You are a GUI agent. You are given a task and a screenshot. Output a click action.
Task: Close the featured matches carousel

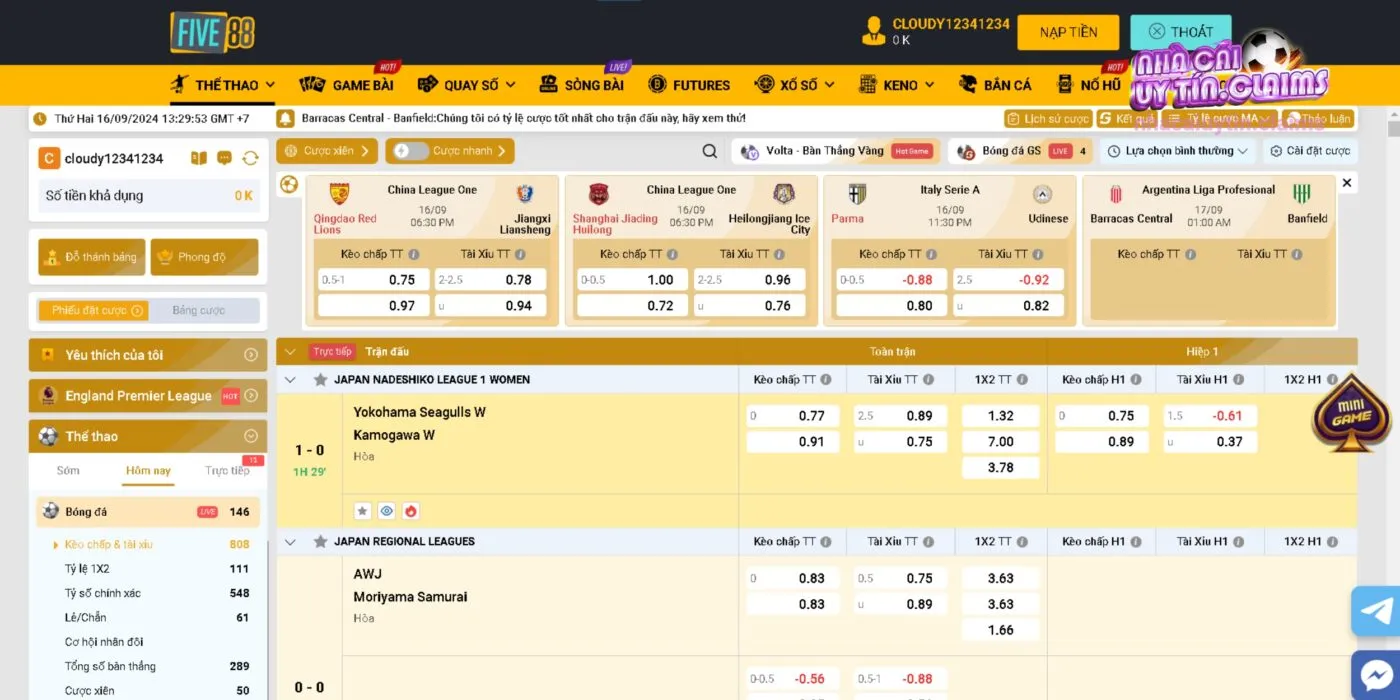pos(1346,183)
